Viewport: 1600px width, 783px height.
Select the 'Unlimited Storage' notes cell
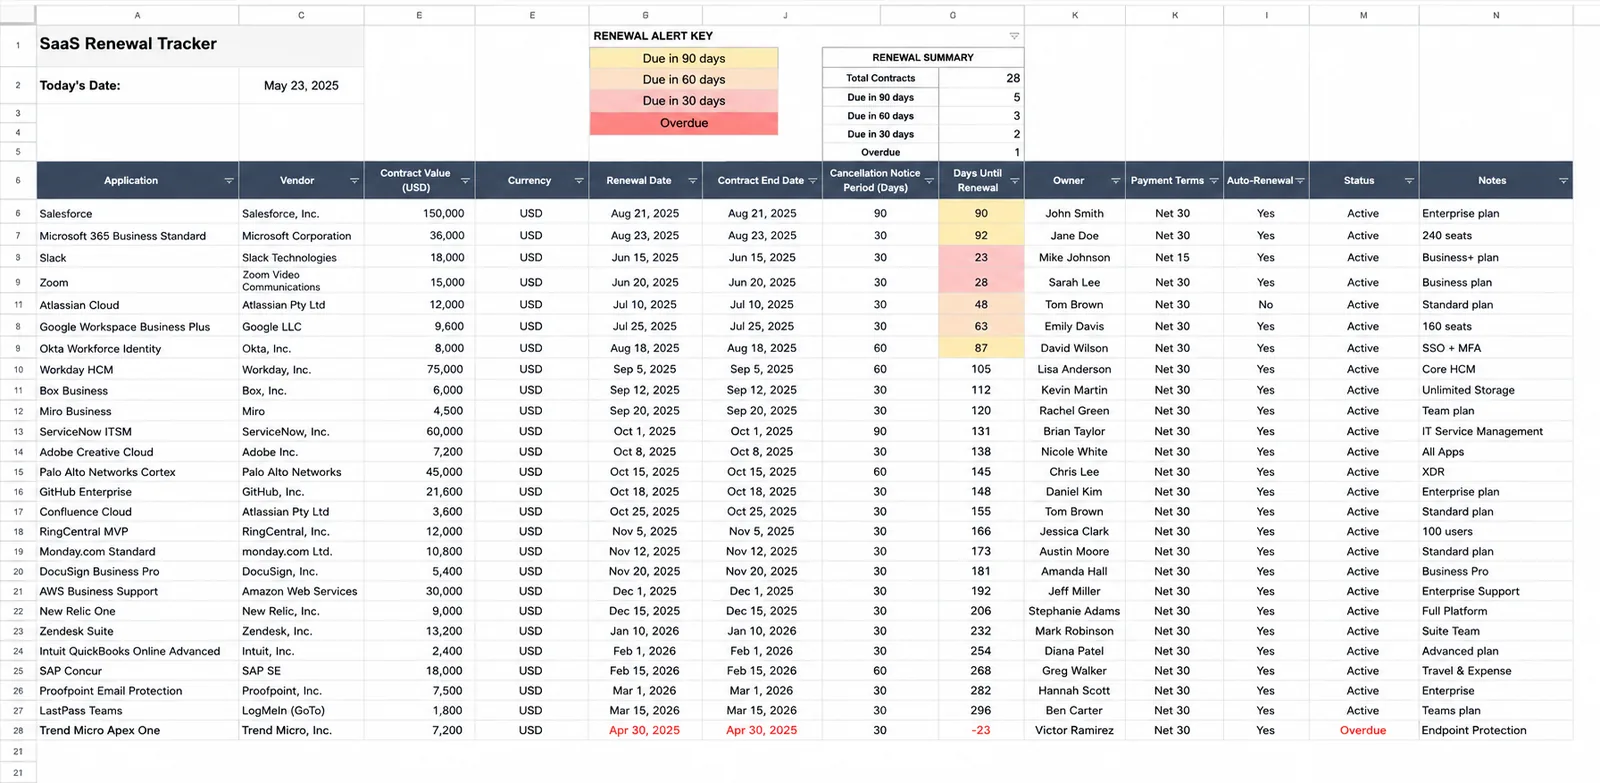coord(1496,391)
